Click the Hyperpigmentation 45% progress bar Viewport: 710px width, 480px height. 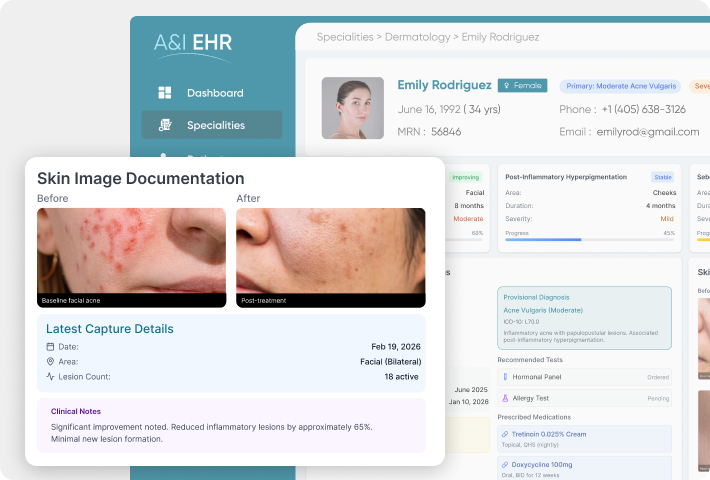pyautogui.click(x=590, y=240)
